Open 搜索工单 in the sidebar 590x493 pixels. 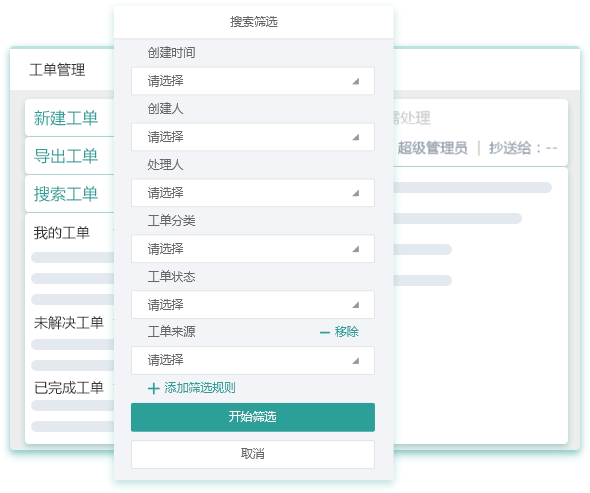66,194
